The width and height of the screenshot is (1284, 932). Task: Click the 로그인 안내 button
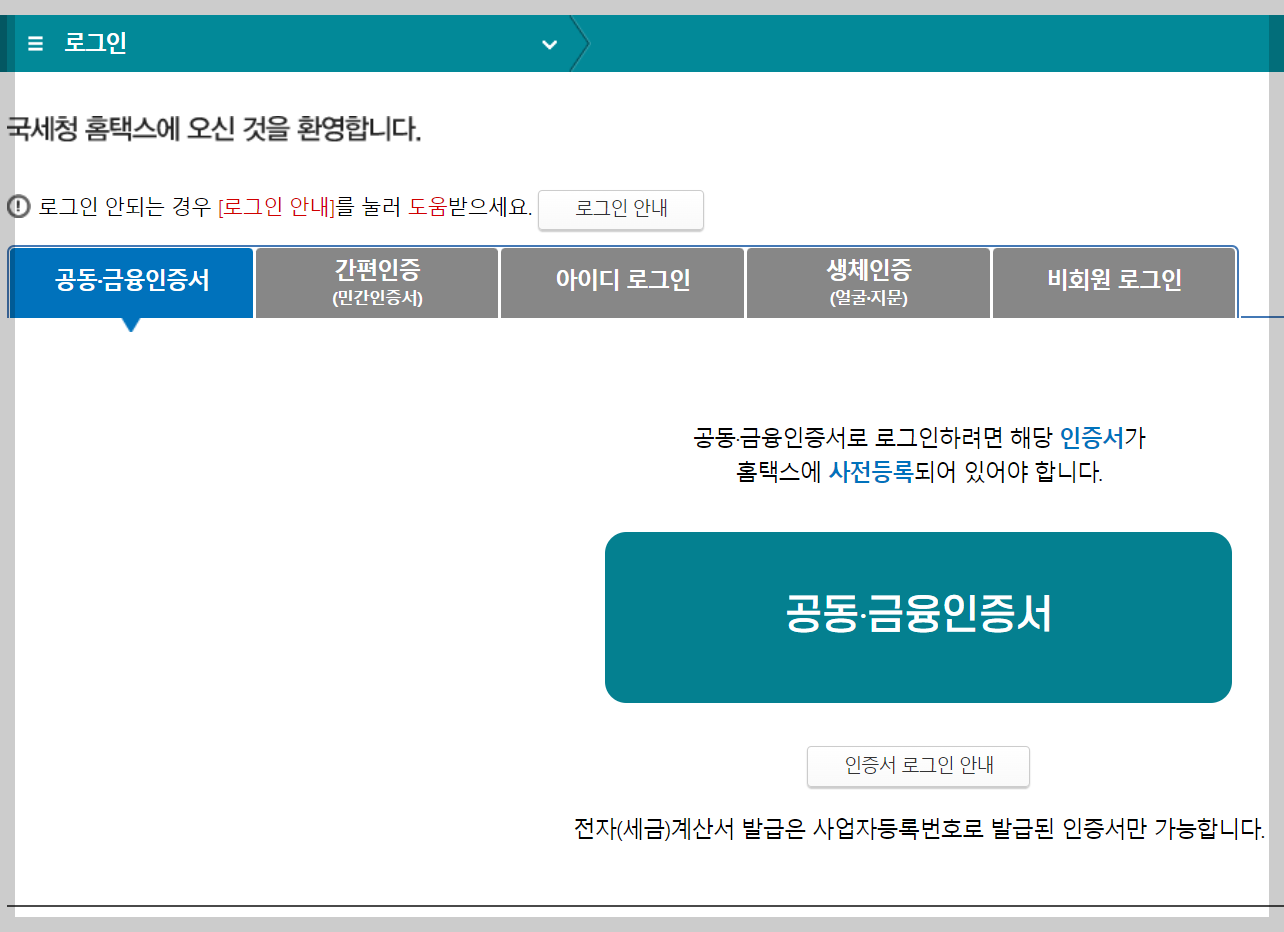(x=621, y=209)
